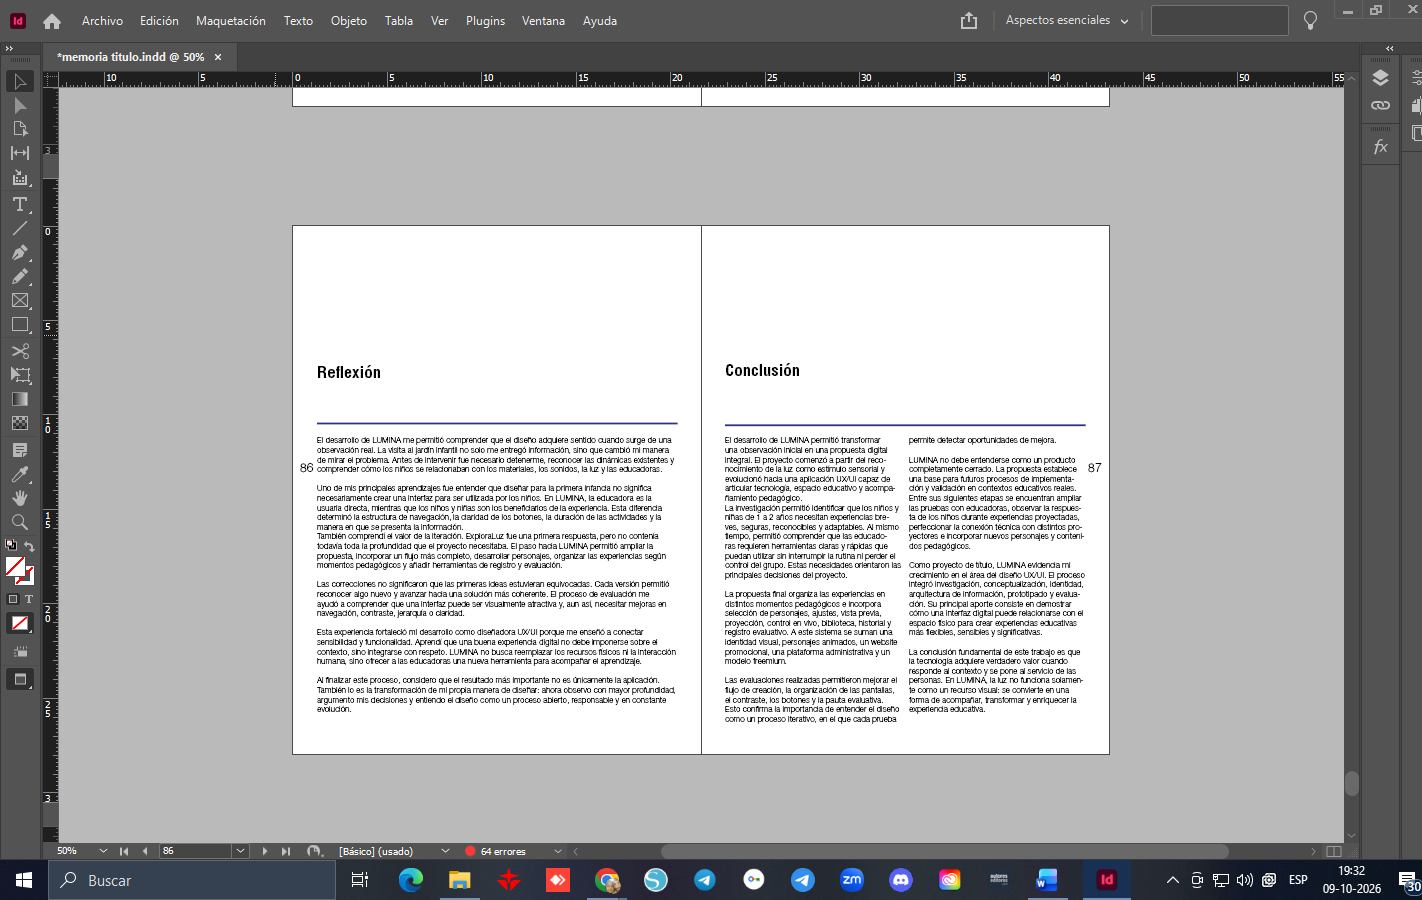The width and height of the screenshot is (1422, 900).
Task: Click the fill and stroke color swatch
Action: click(20, 571)
